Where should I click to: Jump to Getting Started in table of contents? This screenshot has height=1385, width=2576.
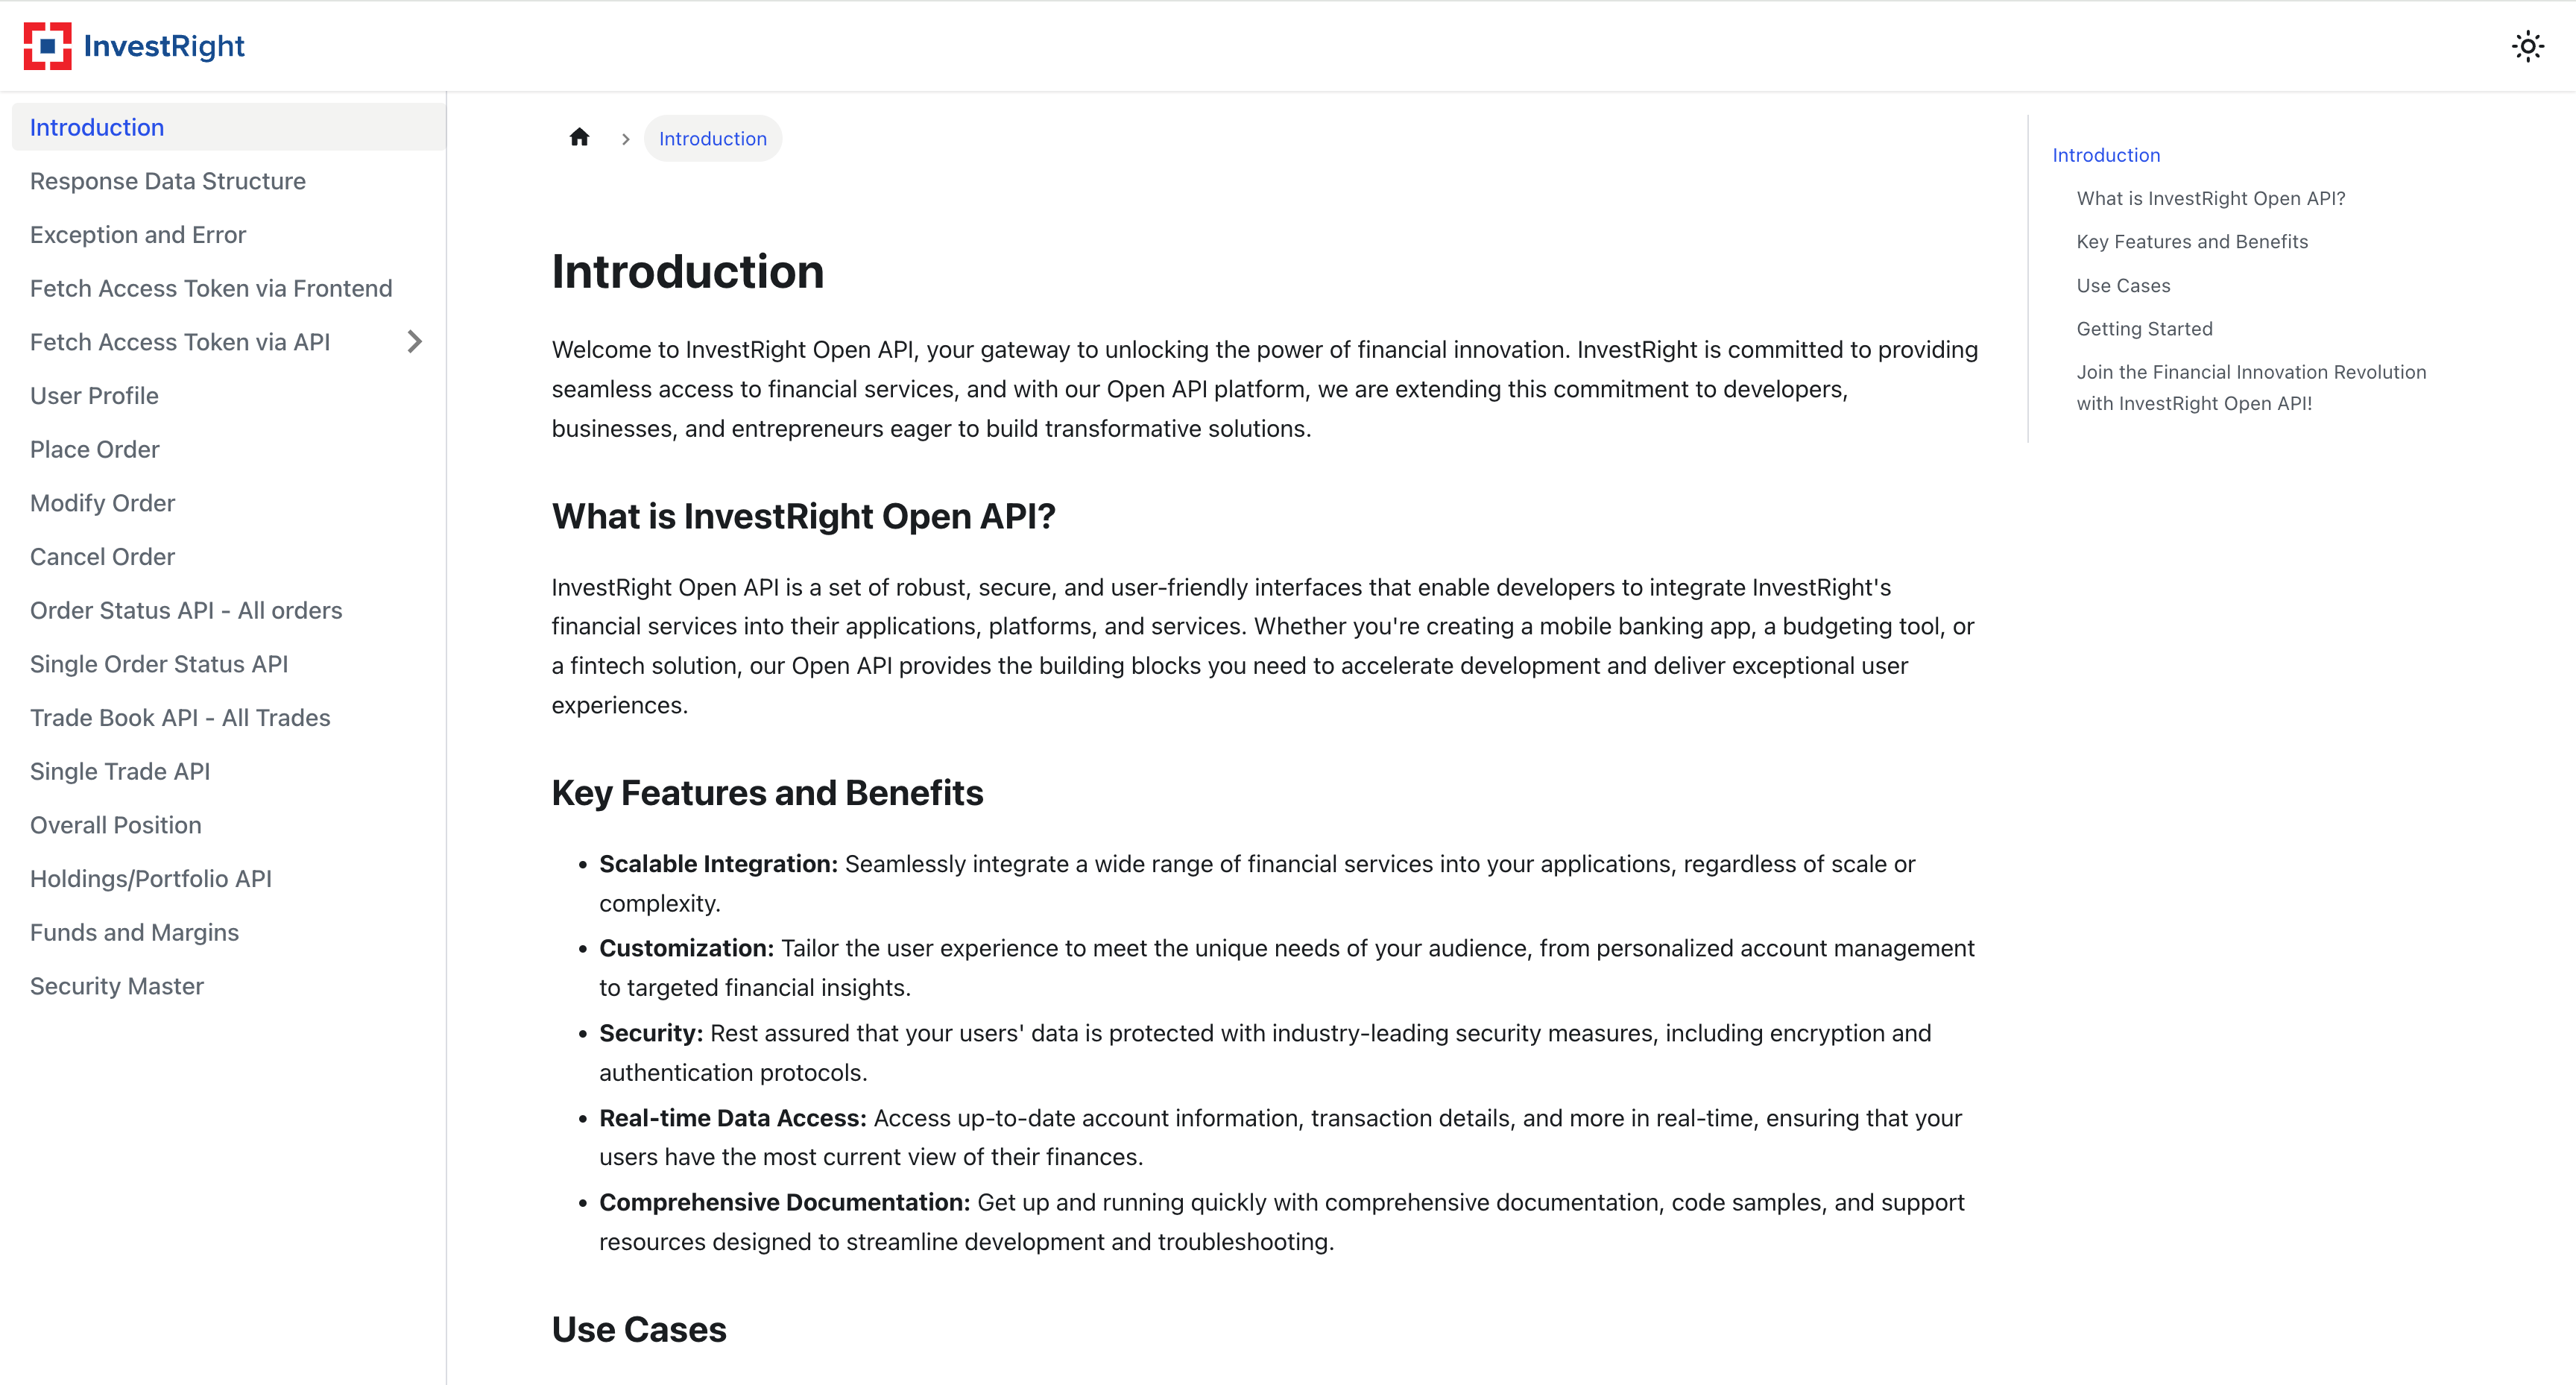point(2144,329)
